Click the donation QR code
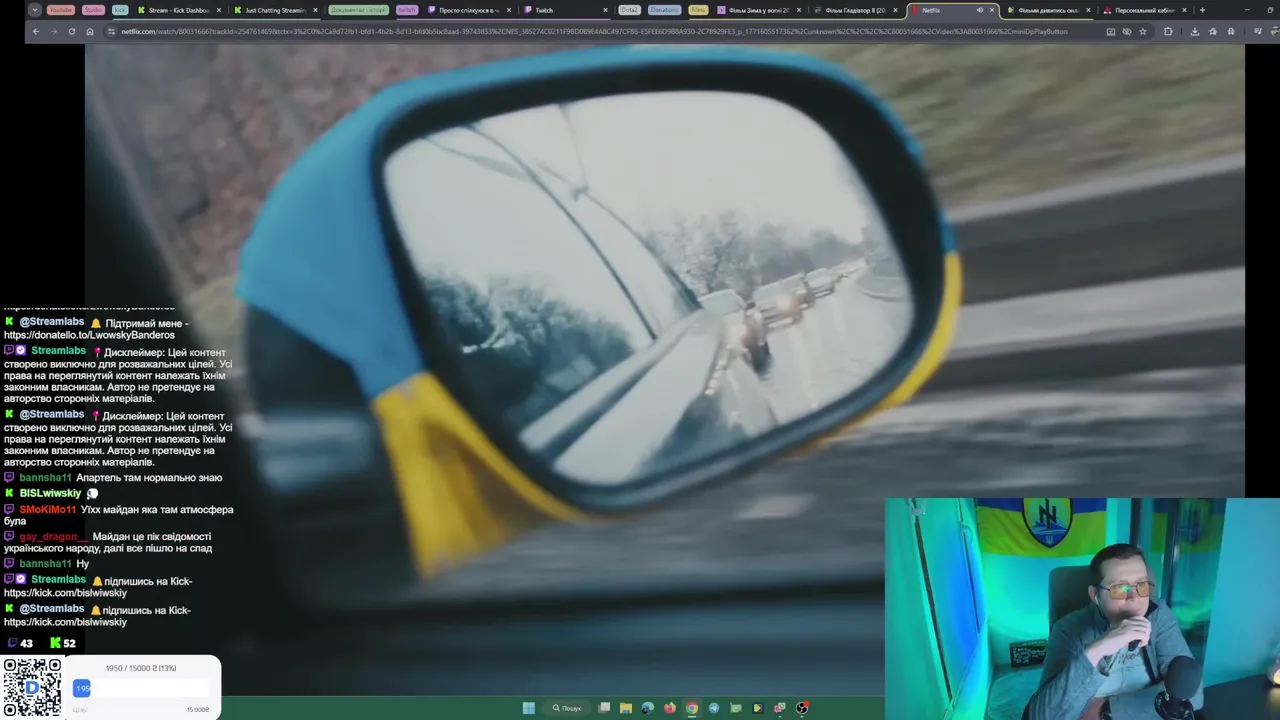Screen dimensions: 1280x720 coord(31,687)
